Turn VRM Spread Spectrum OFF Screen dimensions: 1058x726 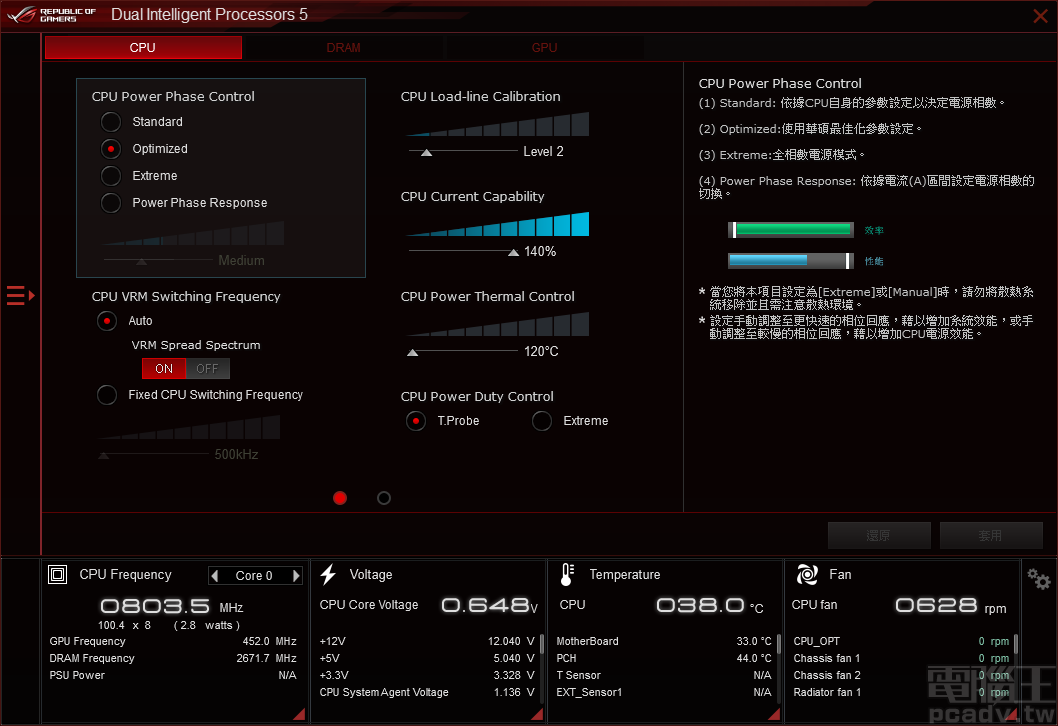coord(207,368)
